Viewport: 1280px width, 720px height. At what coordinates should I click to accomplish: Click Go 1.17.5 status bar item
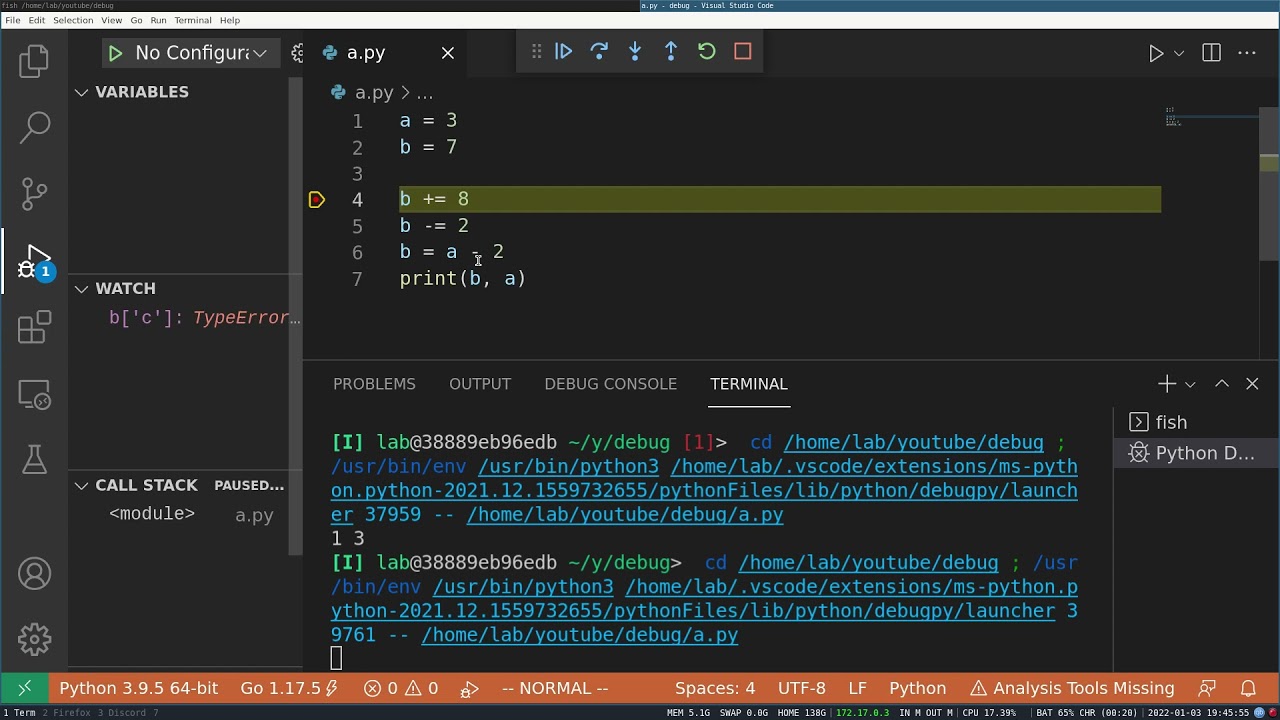click(x=289, y=688)
